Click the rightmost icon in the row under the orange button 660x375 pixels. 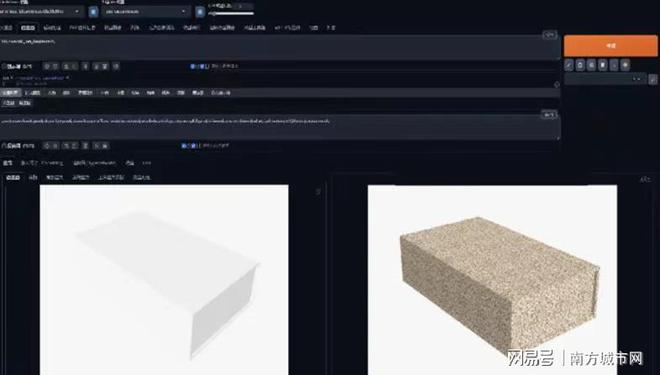625,65
